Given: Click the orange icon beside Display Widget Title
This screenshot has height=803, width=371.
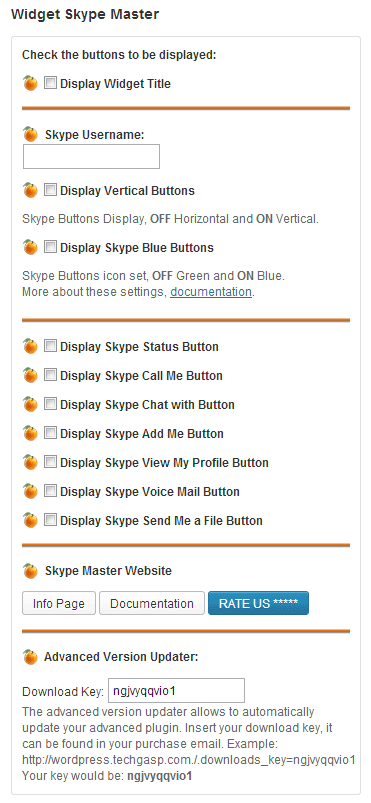Looking at the screenshot, I should point(31,83).
